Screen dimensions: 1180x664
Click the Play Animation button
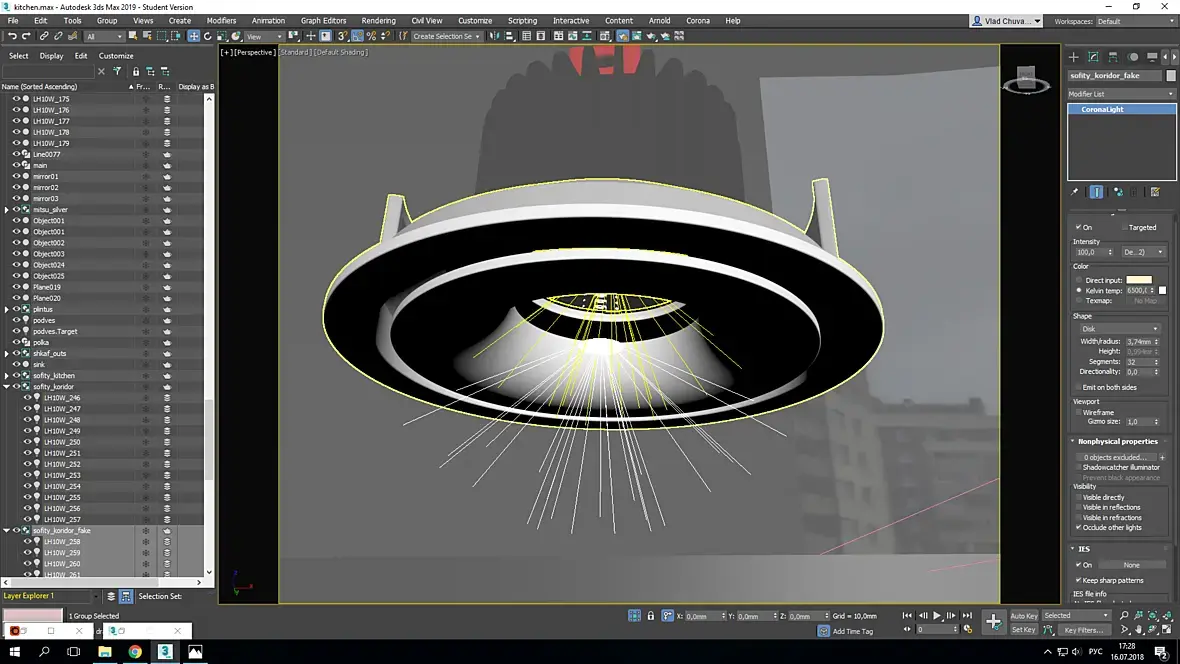(937, 616)
